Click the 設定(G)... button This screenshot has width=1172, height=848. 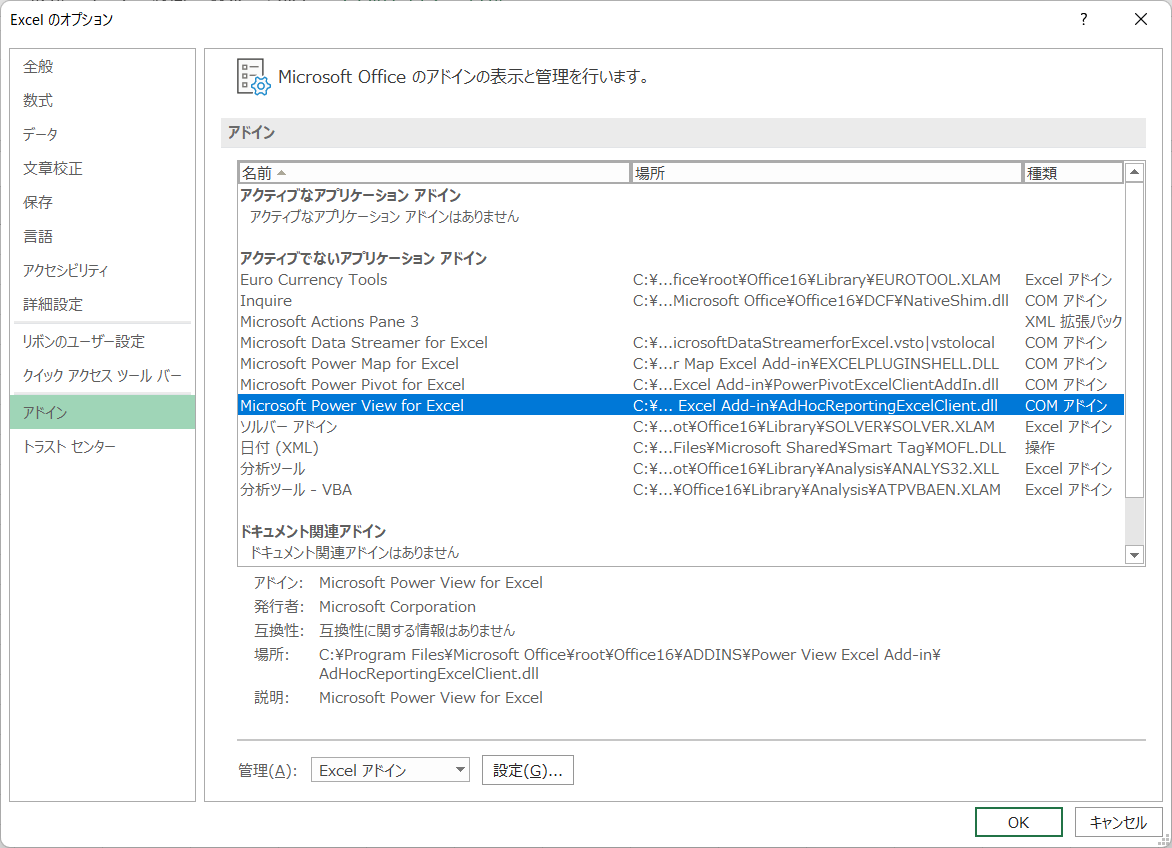pyautogui.click(x=528, y=770)
